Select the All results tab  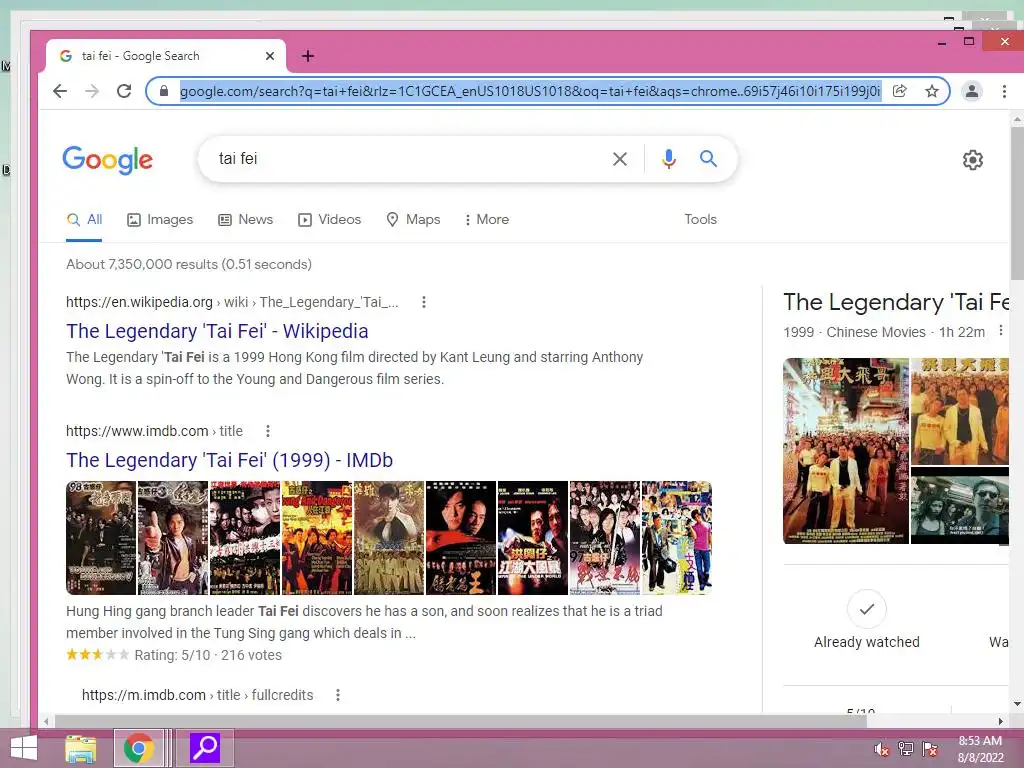[x=84, y=219]
